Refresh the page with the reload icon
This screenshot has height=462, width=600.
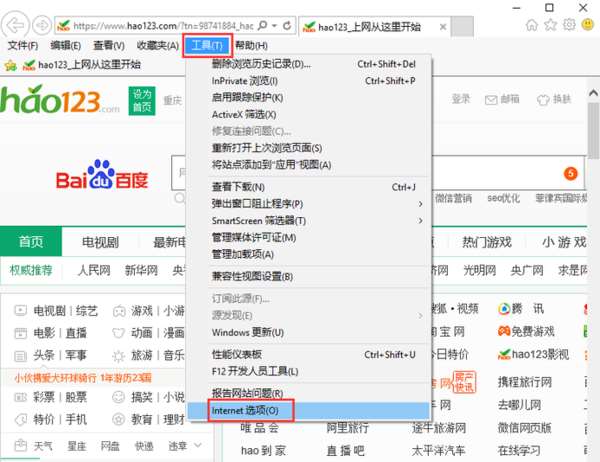(287, 26)
